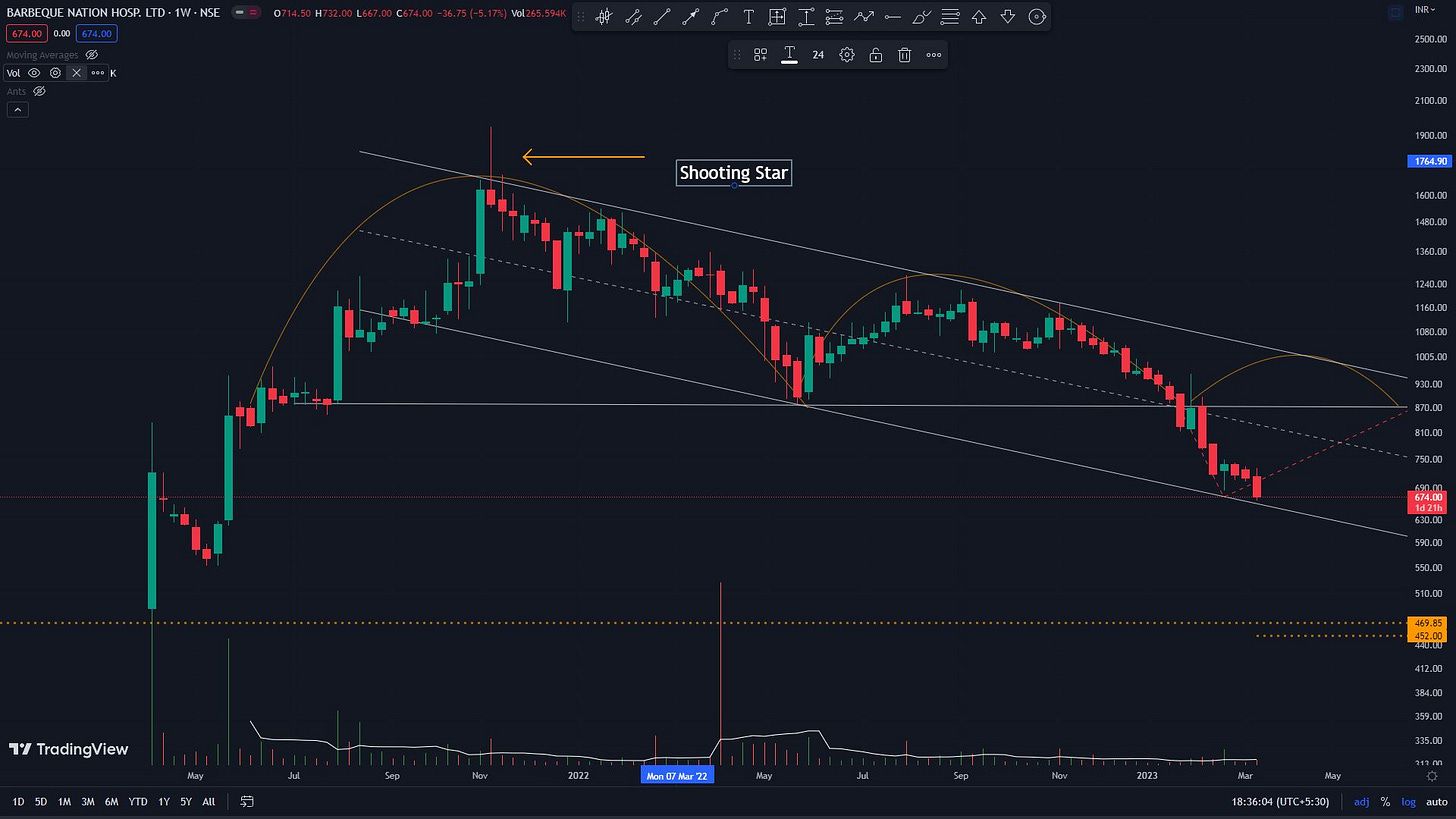Viewport: 1456px width, 819px height.
Task: Toggle adj adjusted data option
Action: pyautogui.click(x=1361, y=801)
